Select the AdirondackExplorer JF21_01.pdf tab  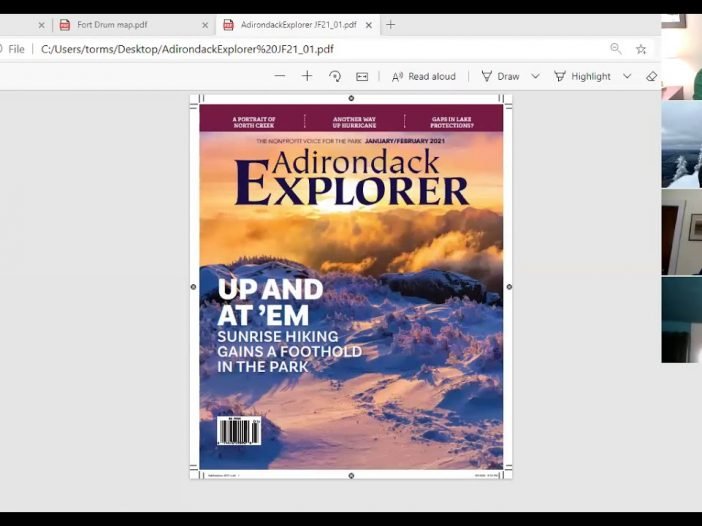(299, 25)
